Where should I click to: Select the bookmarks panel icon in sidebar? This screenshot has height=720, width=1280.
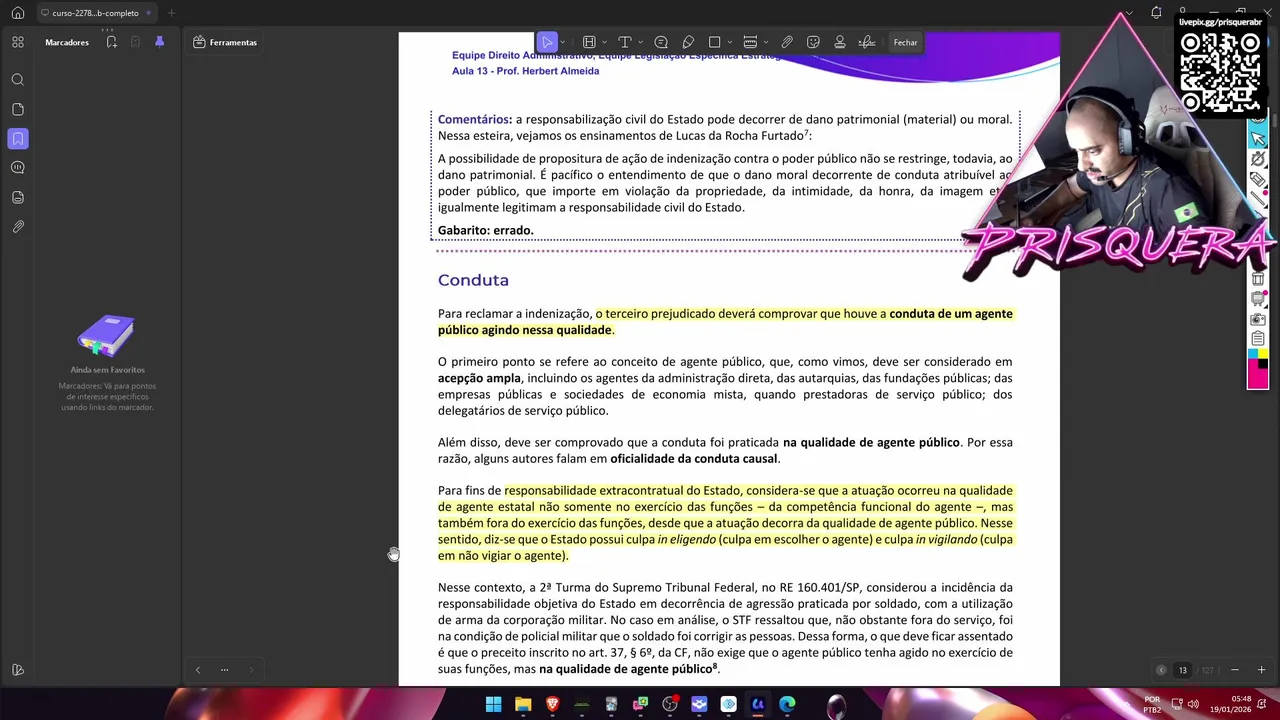[x=18, y=139]
